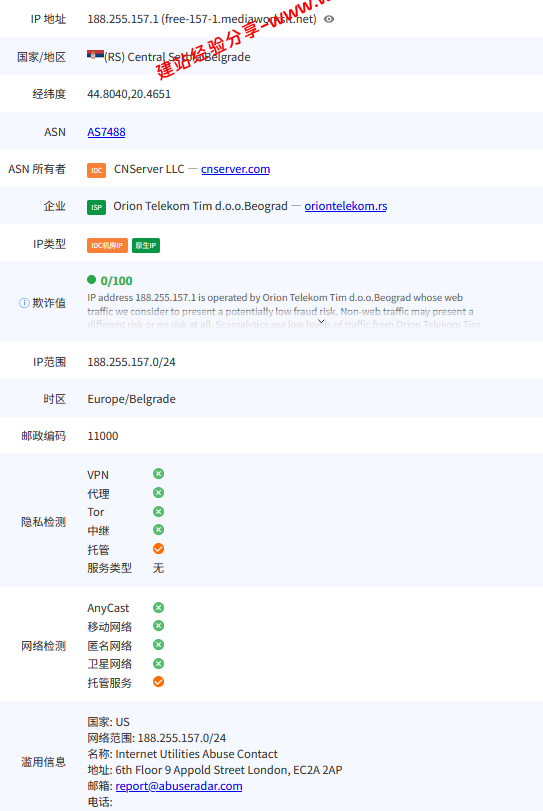This screenshot has height=811, width=543.
Task: Open the report@abuseradar.com email link
Action: 178,786
